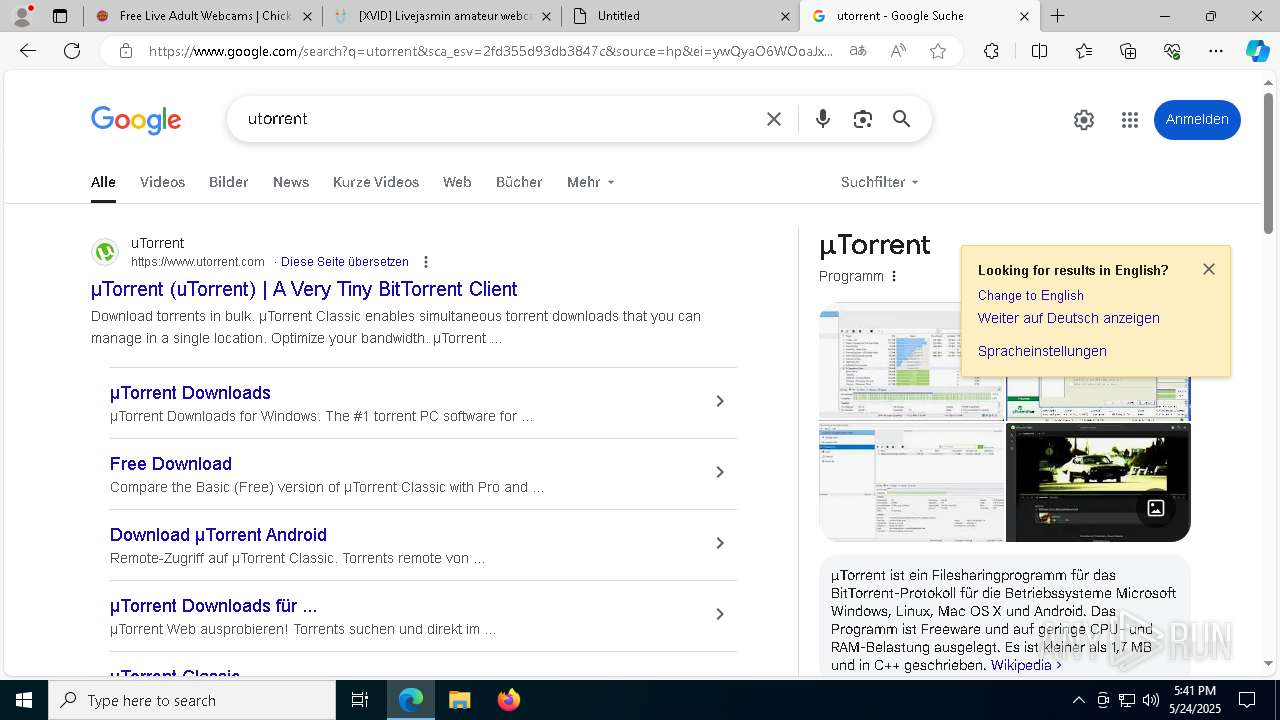Open µTorrent knowledge panel more options
This screenshot has height=720, width=1280.
tap(894, 276)
